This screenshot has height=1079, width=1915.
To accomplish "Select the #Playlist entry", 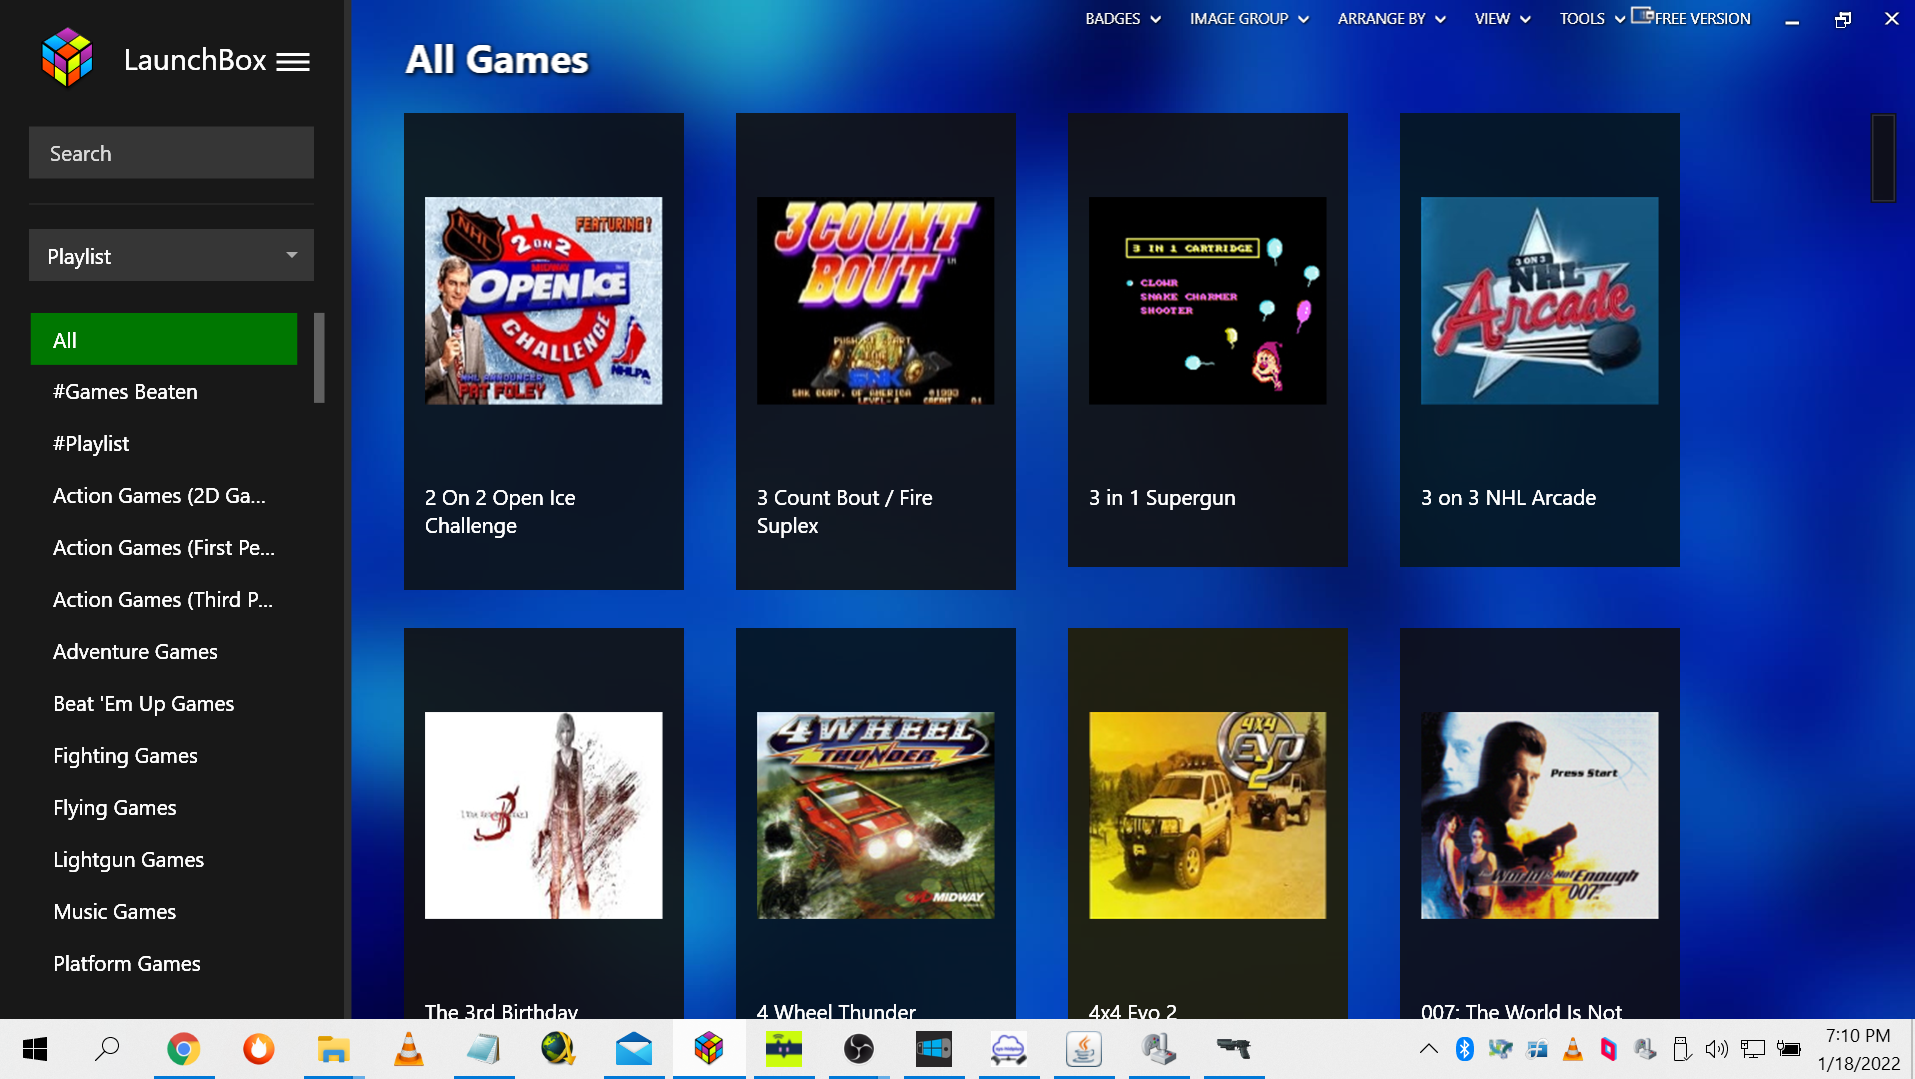I will pos(91,444).
